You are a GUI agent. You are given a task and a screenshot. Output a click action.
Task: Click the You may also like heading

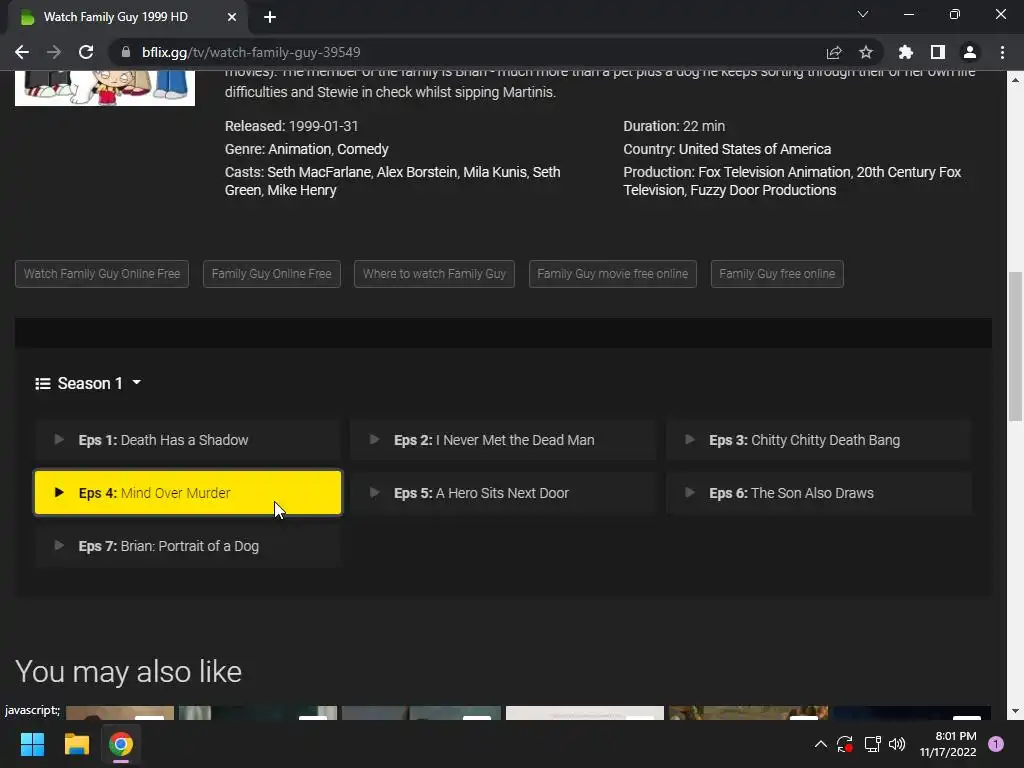pyautogui.click(x=129, y=672)
